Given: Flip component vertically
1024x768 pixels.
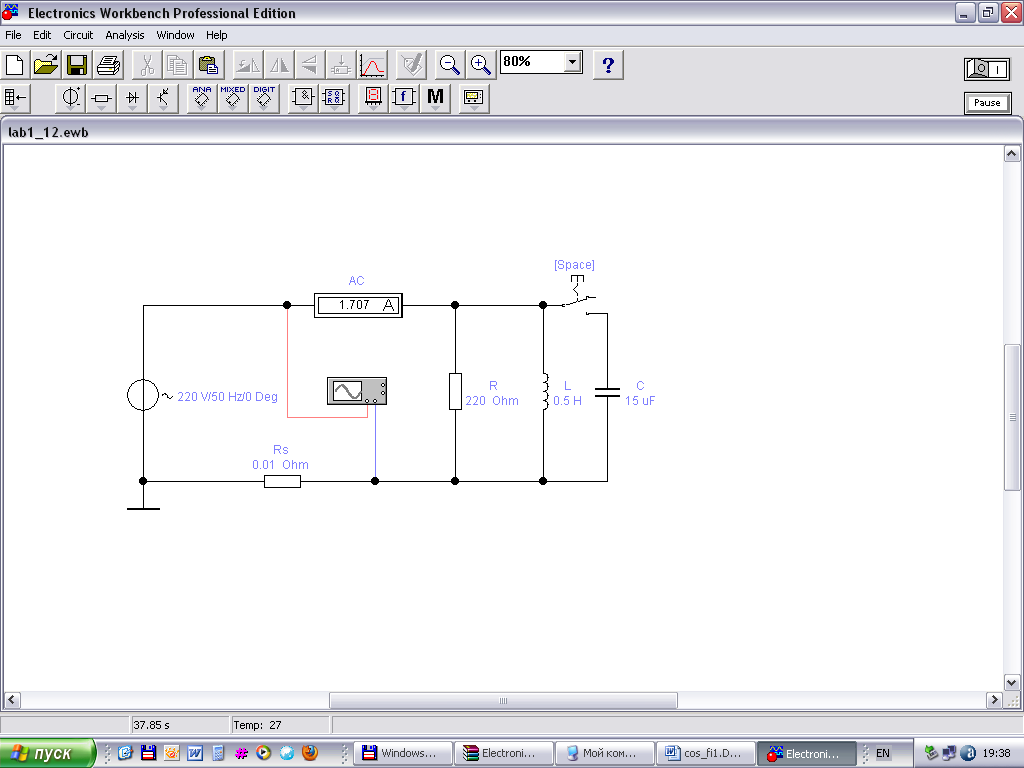Looking at the screenshot, I should tap(310, 65).
